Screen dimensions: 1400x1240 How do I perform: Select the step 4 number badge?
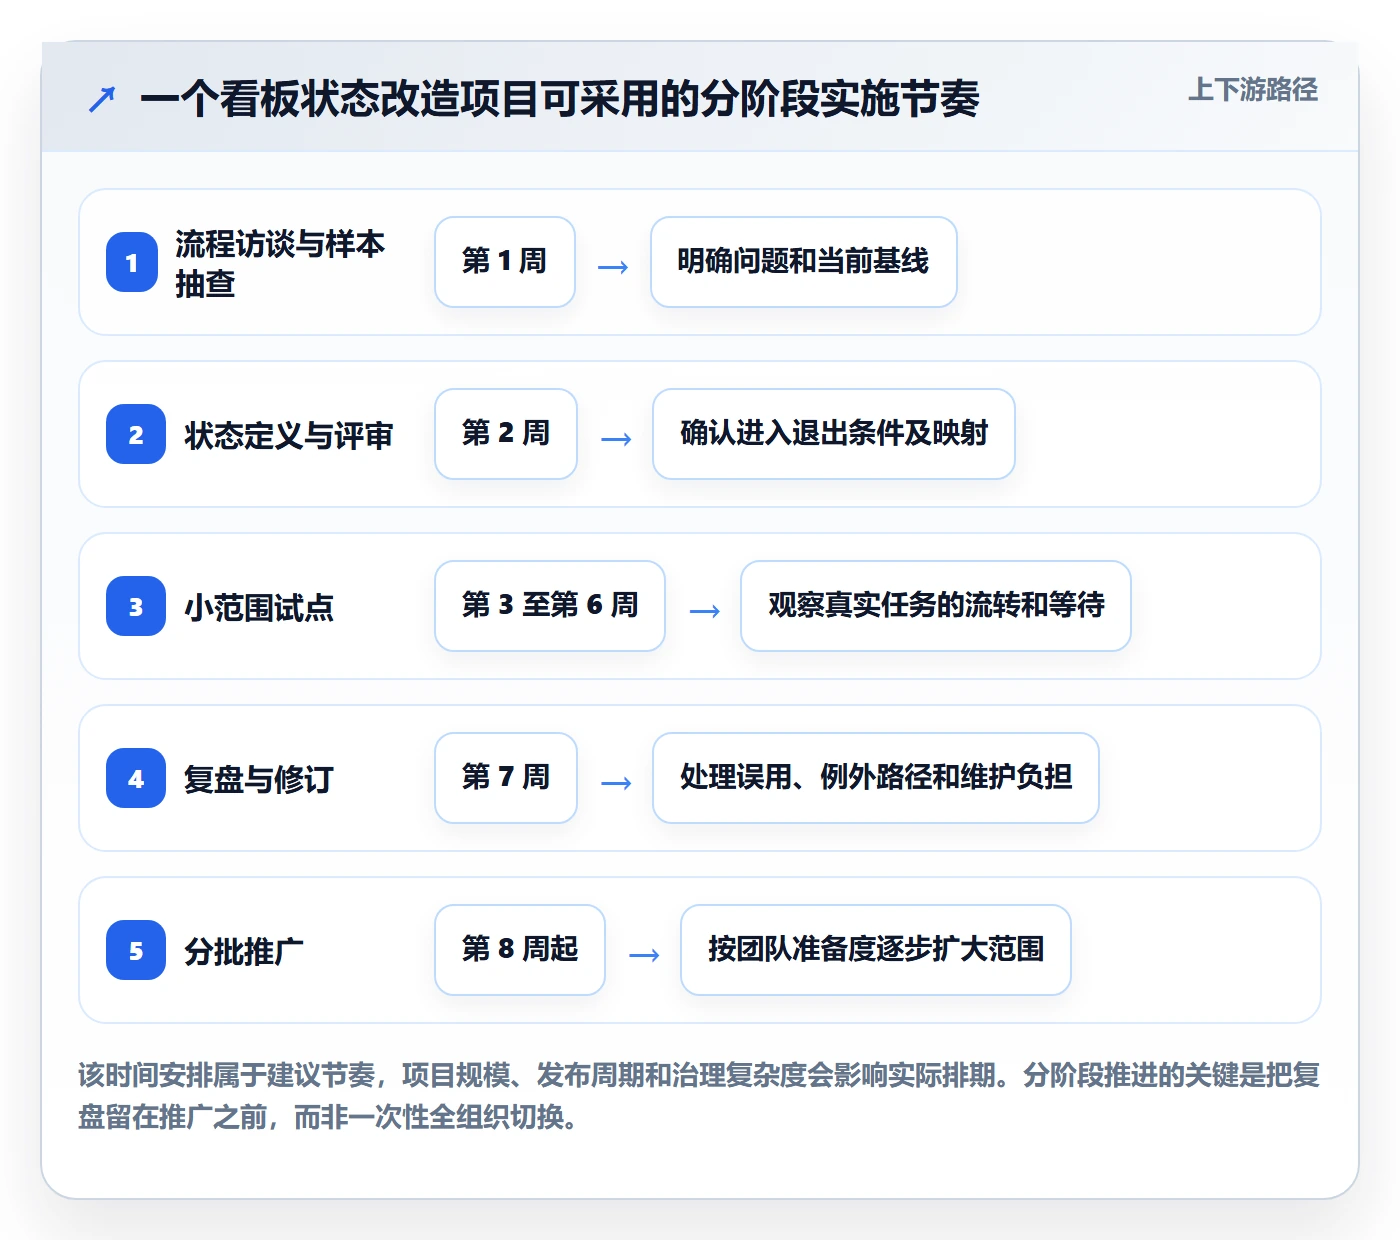136,778
